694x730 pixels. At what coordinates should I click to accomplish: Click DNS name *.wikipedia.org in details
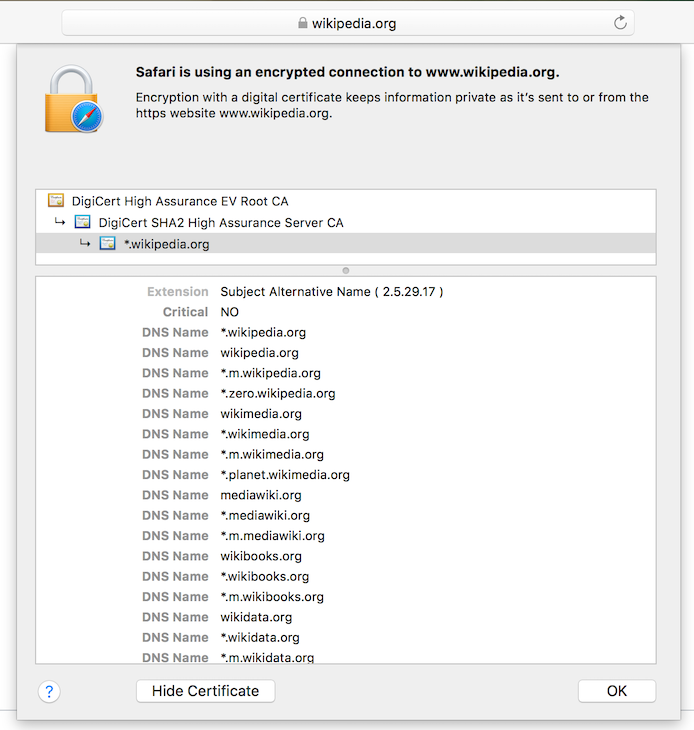pyautogui.click(x=263, y=332)
